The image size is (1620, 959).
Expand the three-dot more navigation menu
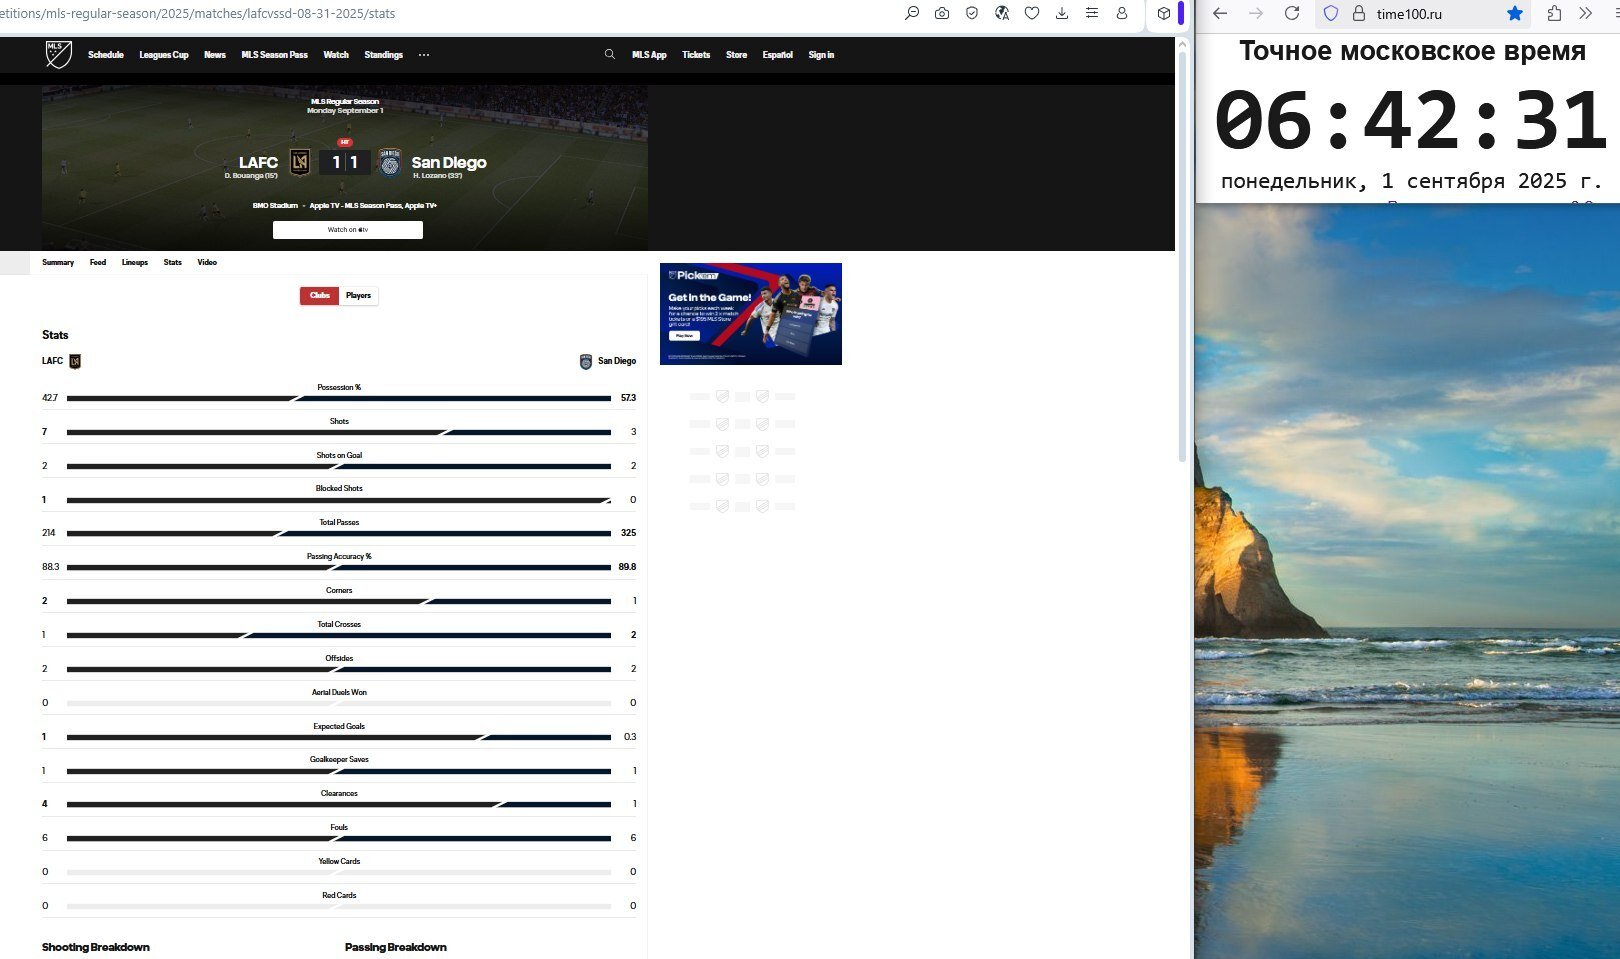pos(424,55)
